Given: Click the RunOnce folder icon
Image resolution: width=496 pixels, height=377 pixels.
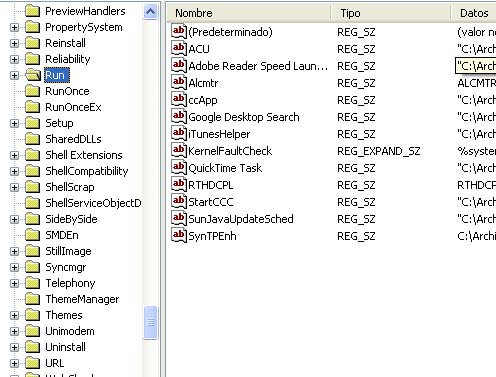Looking at the screenshot, I should (33, 91).
